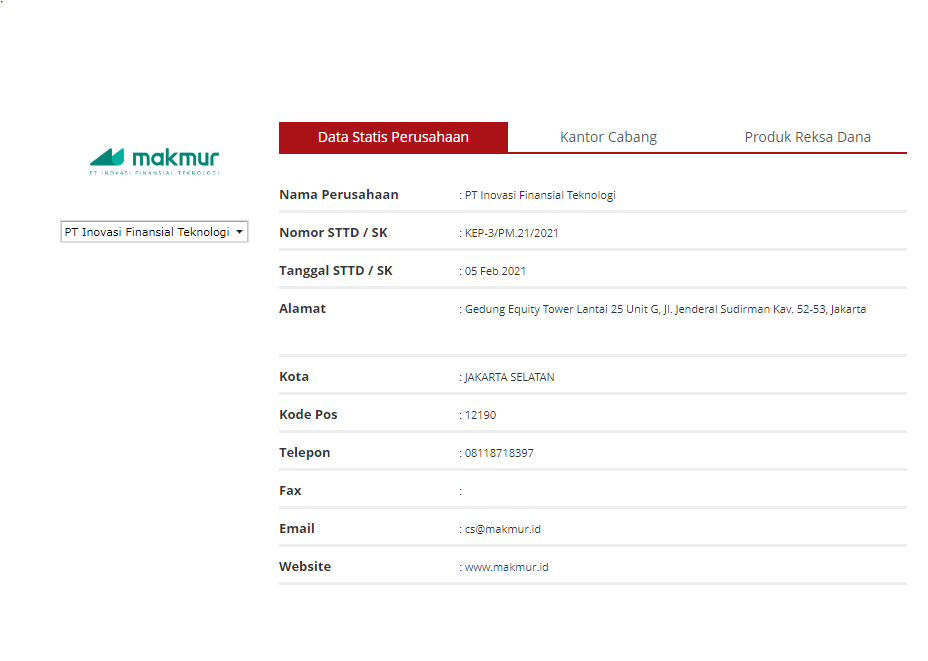Screen dimensions: 928x661
Task: Click the phone number 08118718397
Action: (499, 453)
